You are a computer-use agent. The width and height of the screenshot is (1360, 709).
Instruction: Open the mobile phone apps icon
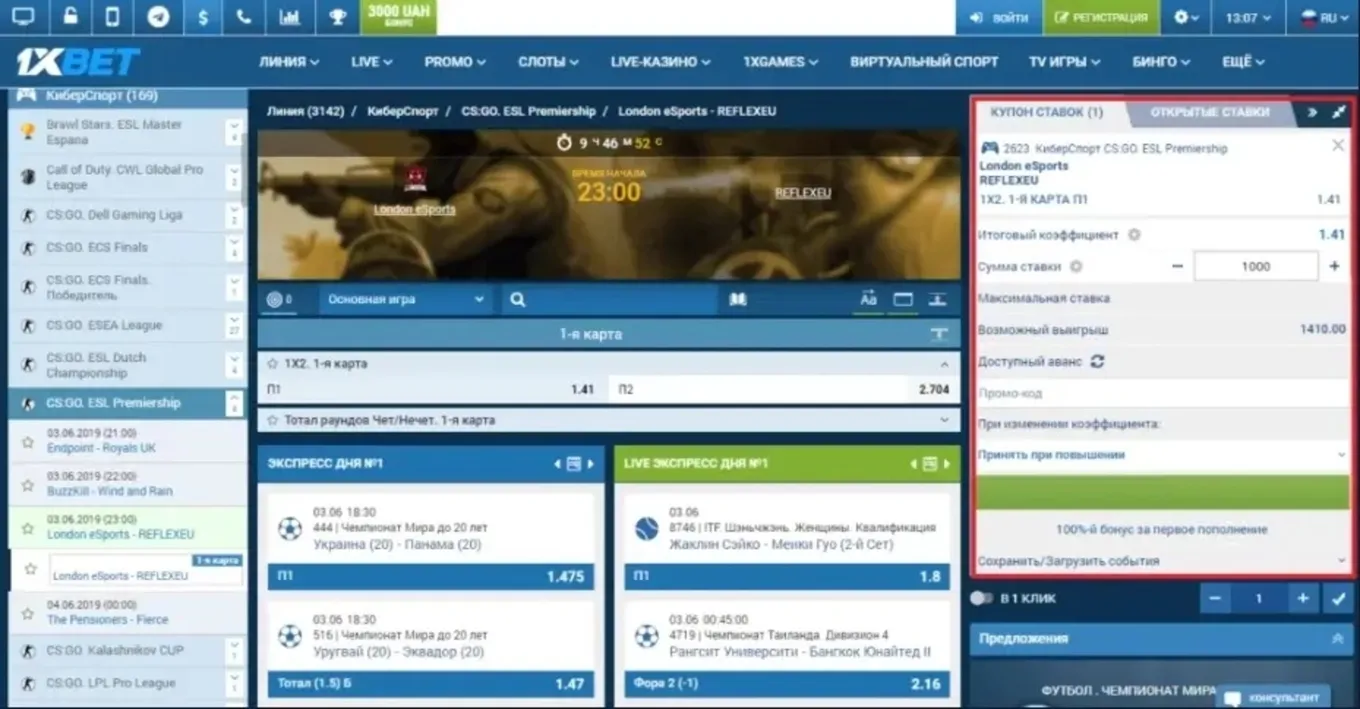click(113, 17)
